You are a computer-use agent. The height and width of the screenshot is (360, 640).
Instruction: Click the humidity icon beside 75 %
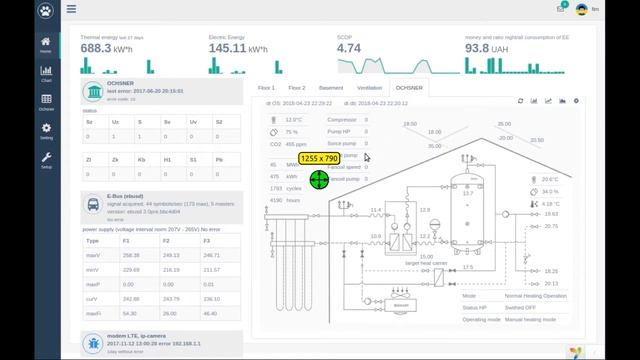274,132
